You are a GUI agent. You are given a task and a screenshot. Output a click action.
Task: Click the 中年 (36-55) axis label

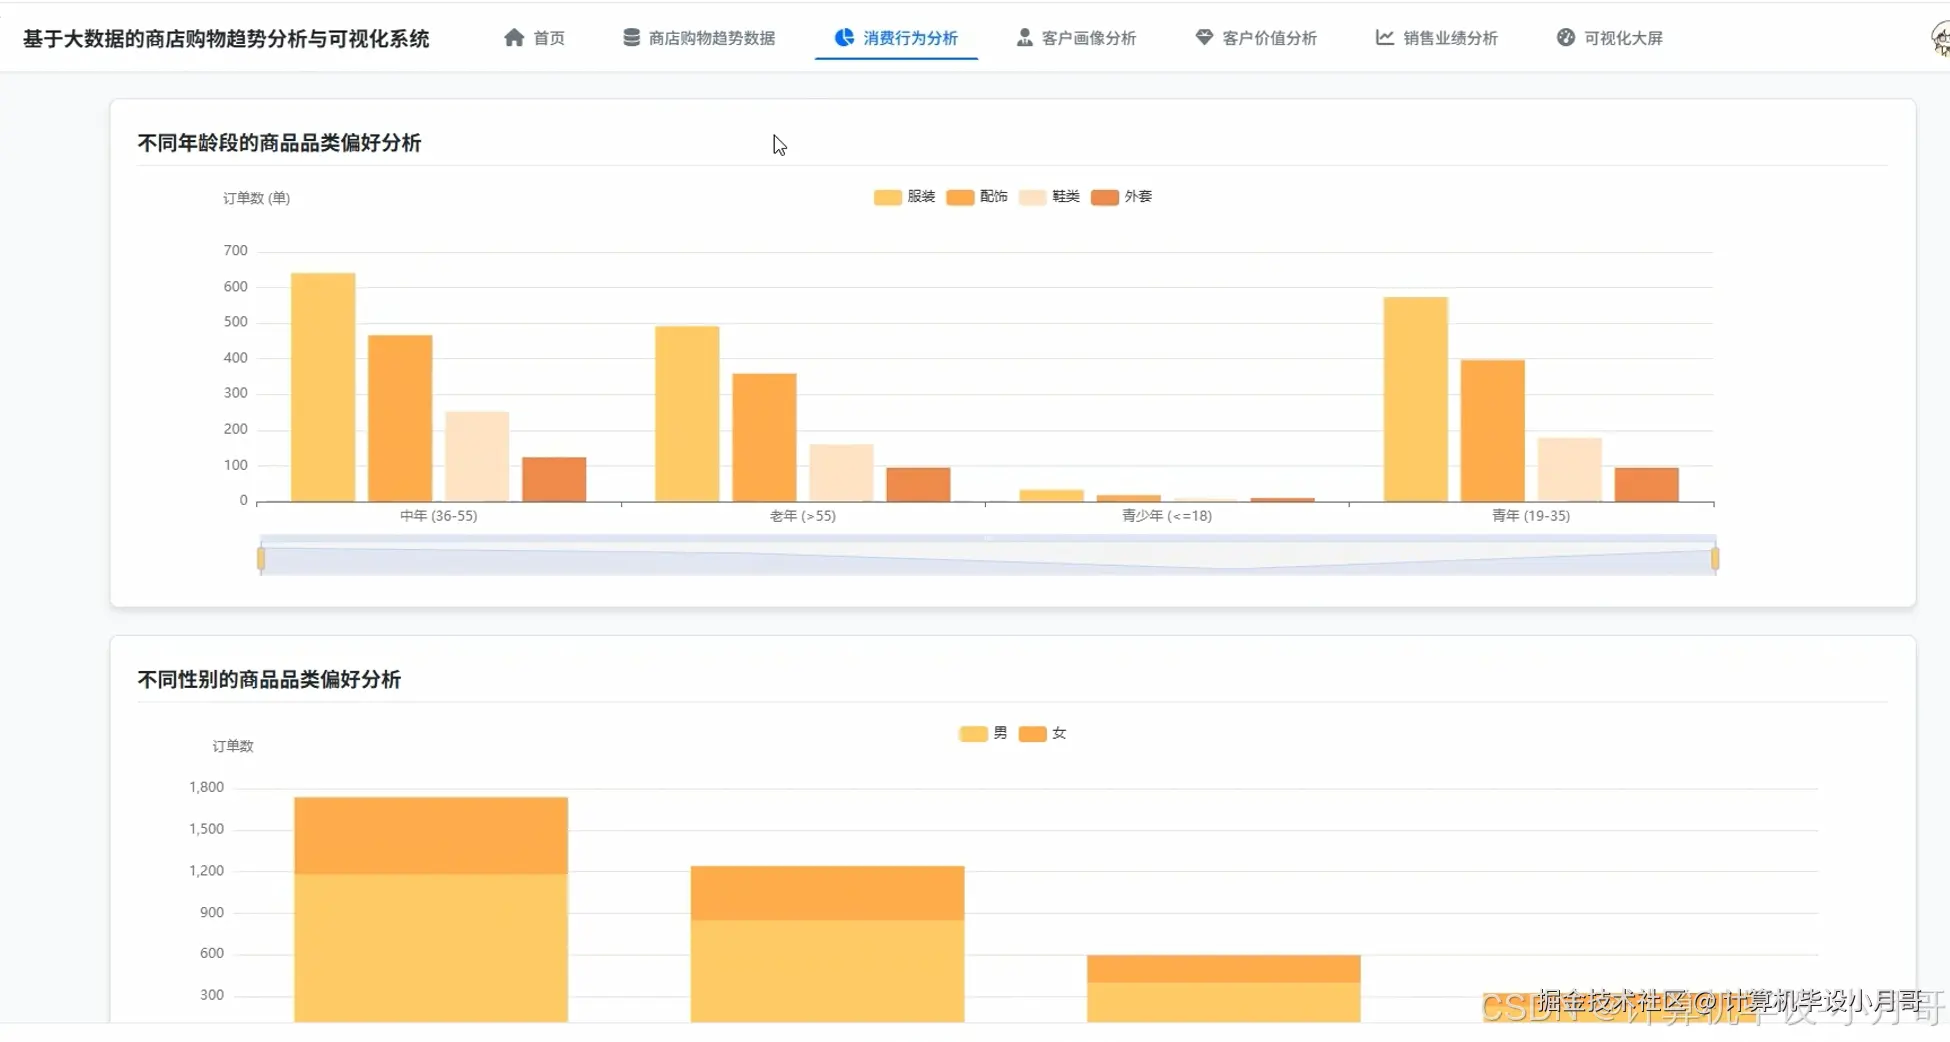439,516
